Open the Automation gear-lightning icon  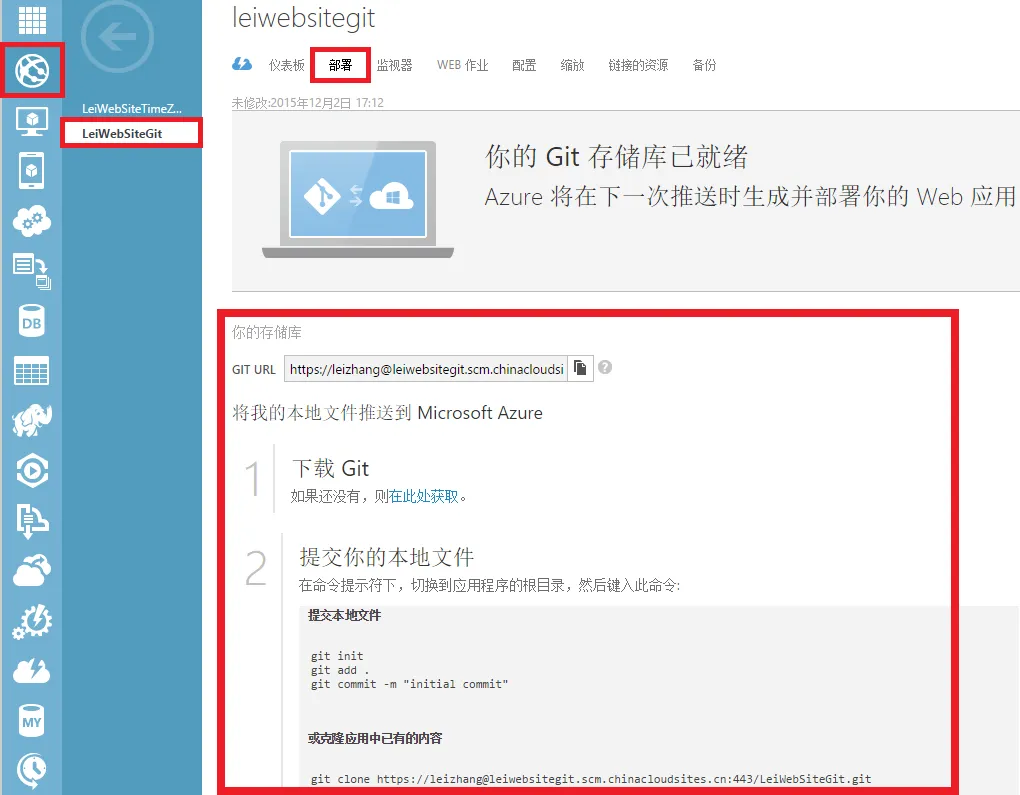pos(32,621)
